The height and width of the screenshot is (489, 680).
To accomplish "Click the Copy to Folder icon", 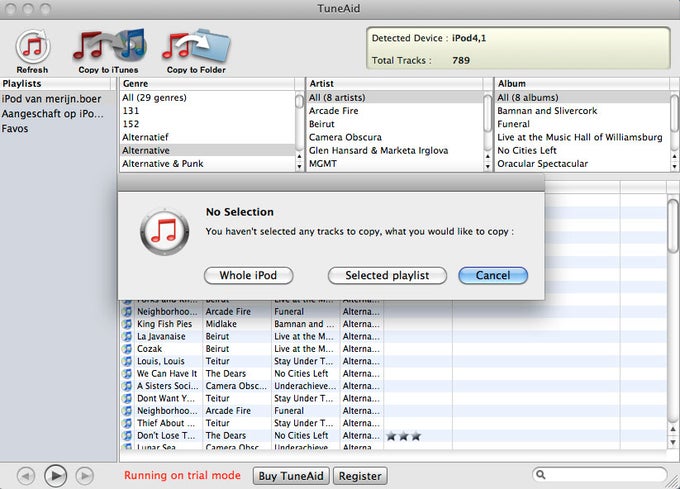I will click(x=196, y=46).
